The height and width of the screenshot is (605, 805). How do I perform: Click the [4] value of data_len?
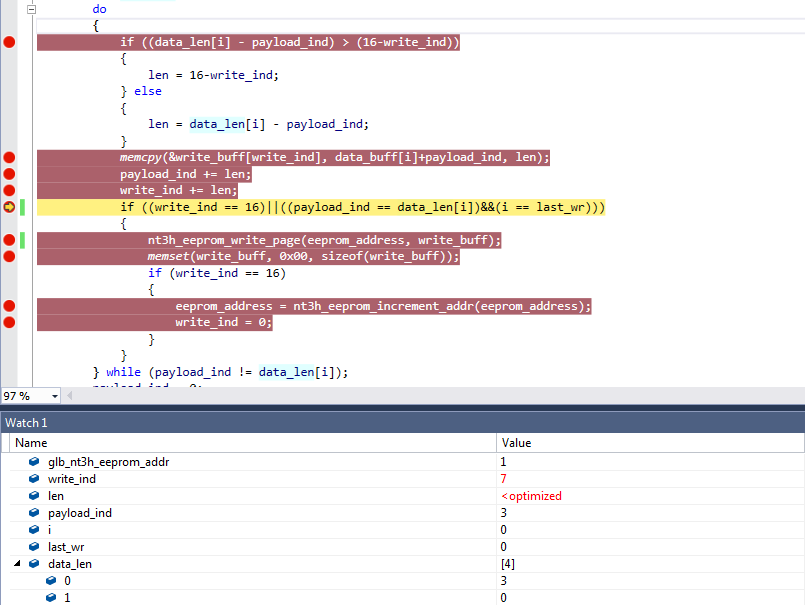(x=508, y=563)
